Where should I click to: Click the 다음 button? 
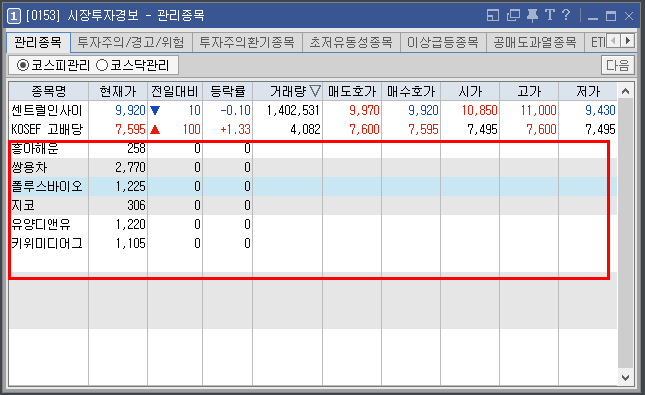point(618,65)
